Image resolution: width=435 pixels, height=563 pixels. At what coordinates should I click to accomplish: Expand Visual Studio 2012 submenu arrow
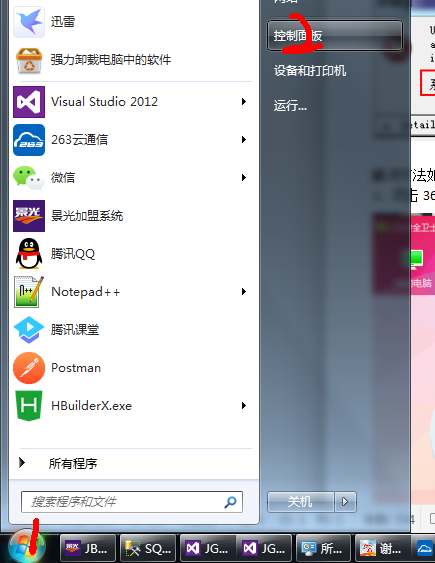point(244,102)
